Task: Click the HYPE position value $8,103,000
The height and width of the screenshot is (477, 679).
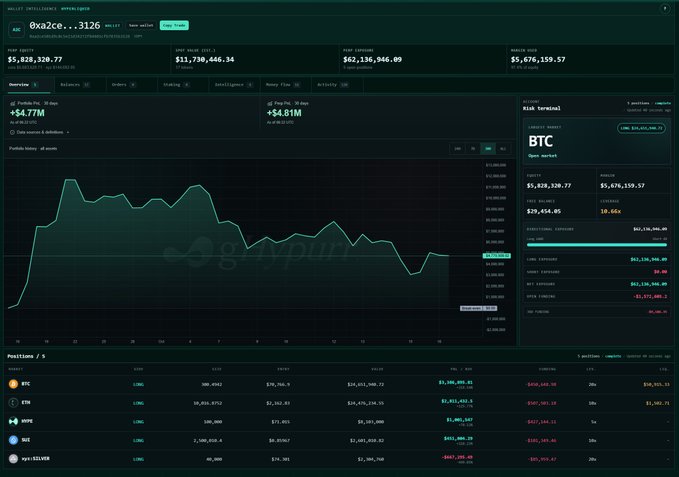Action: [x=371, y=422]
